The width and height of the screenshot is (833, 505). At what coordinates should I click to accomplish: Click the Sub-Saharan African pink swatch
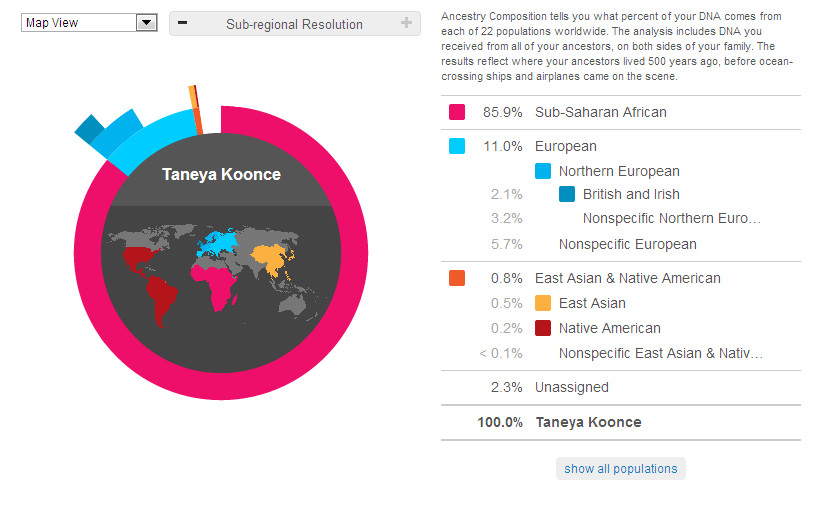[457, 112]
